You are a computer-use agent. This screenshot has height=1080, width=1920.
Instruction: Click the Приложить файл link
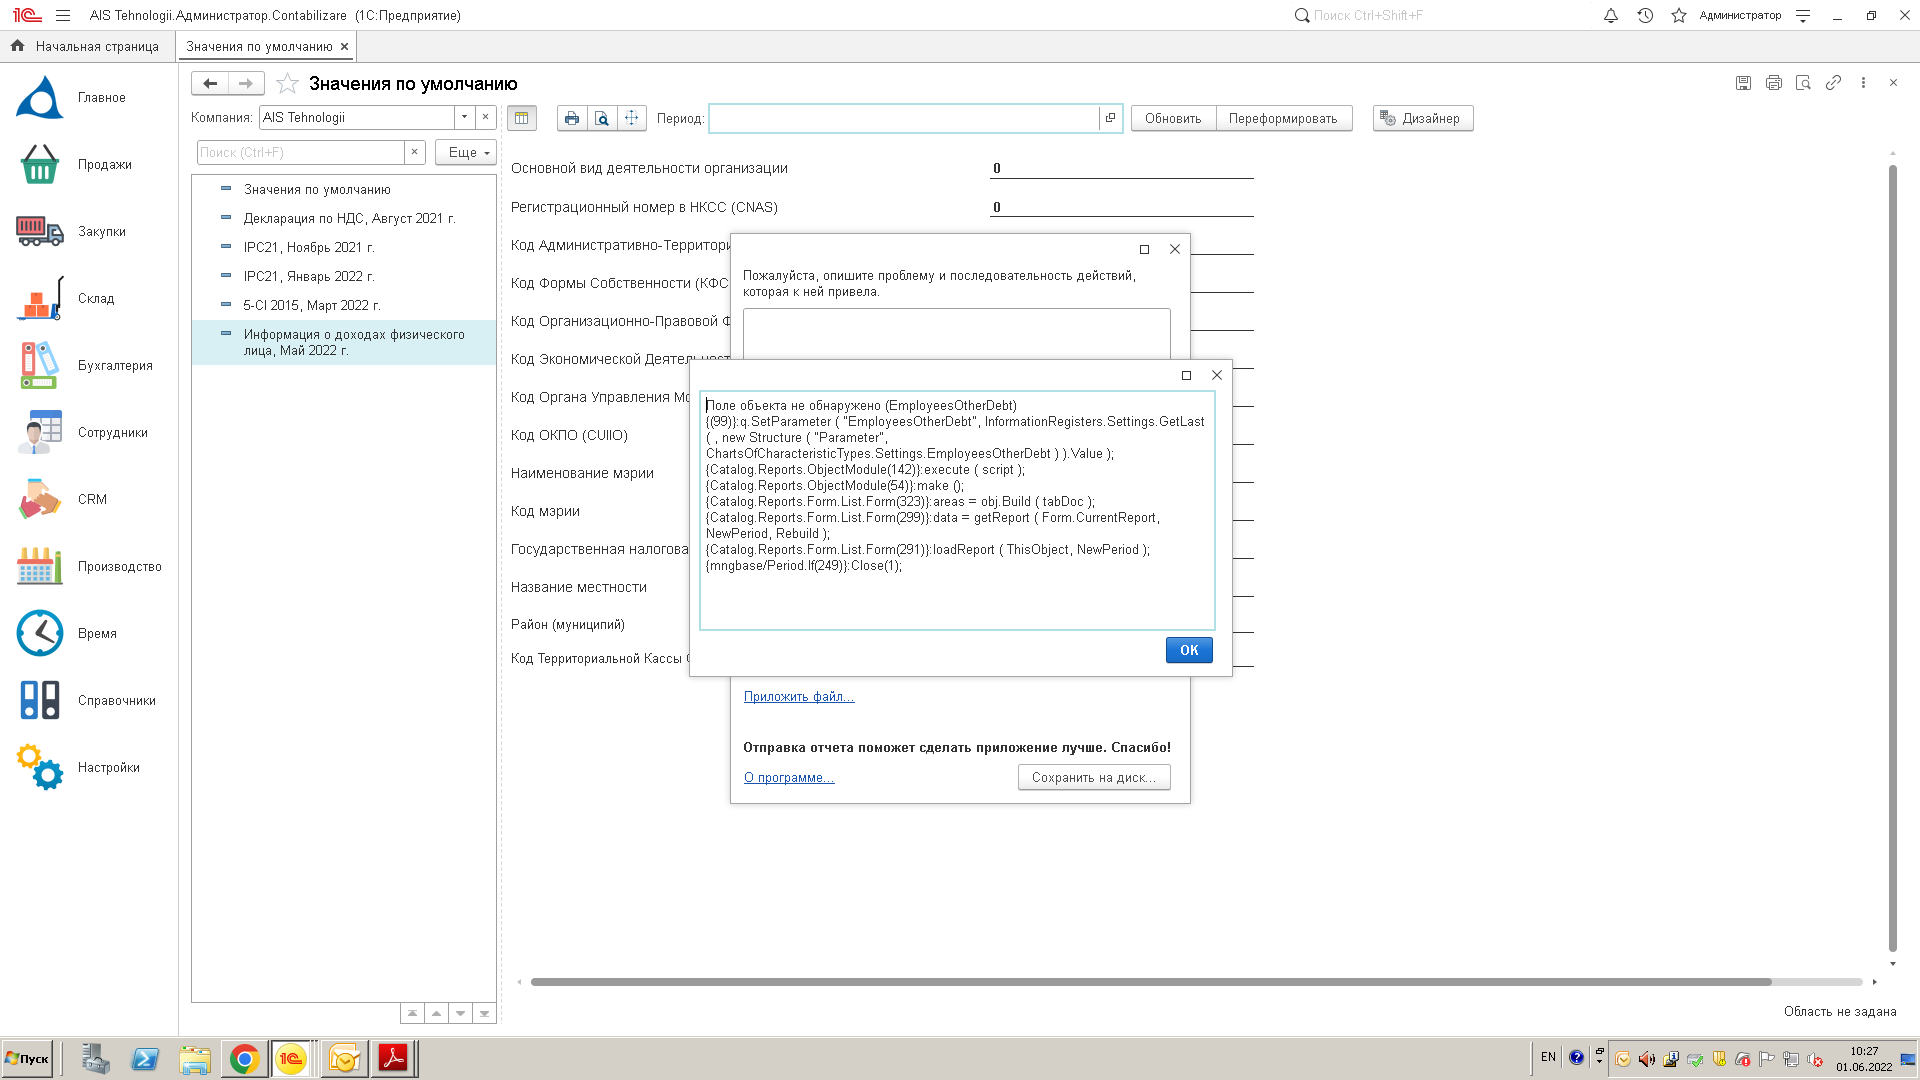point(798,697)
